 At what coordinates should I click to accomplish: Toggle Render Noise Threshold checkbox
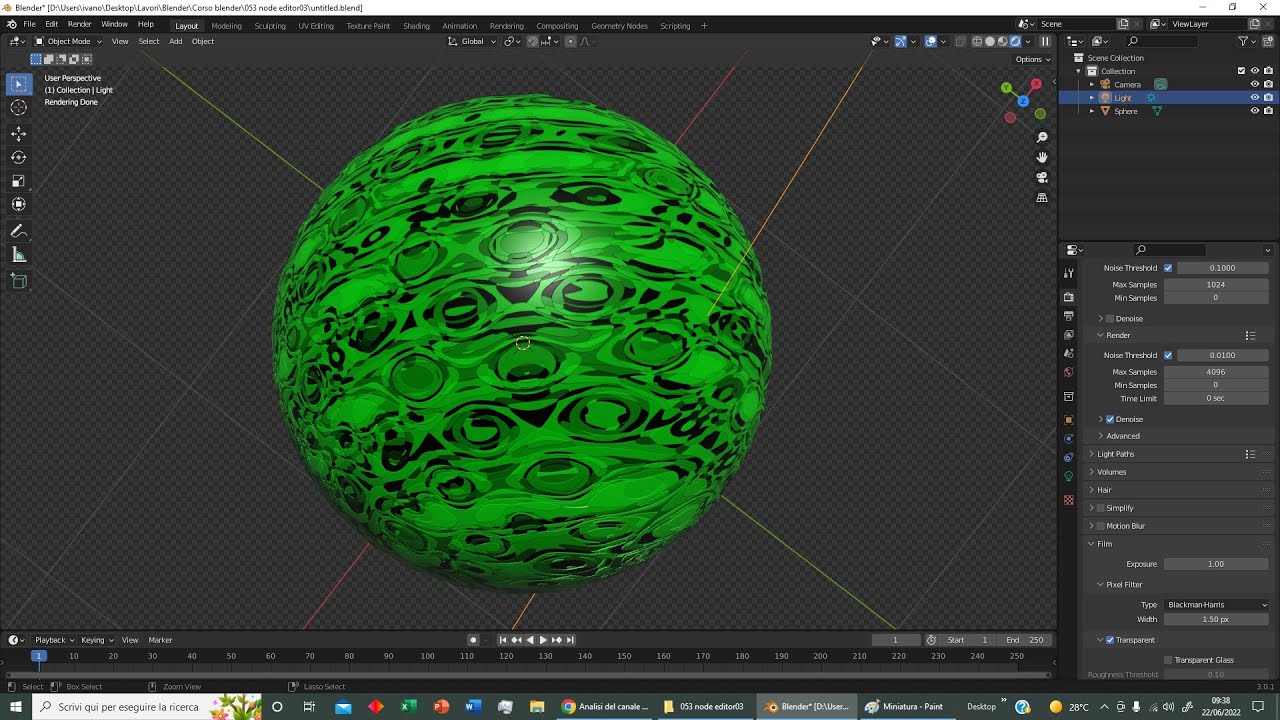[1168, 355]
